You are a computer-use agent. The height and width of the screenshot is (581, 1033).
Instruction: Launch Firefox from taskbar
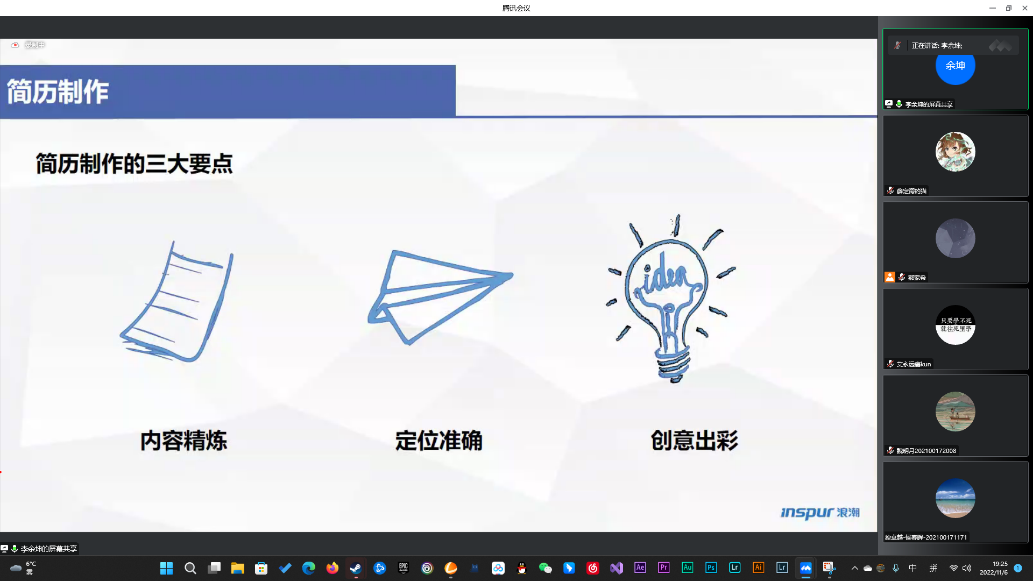point(332,568)
